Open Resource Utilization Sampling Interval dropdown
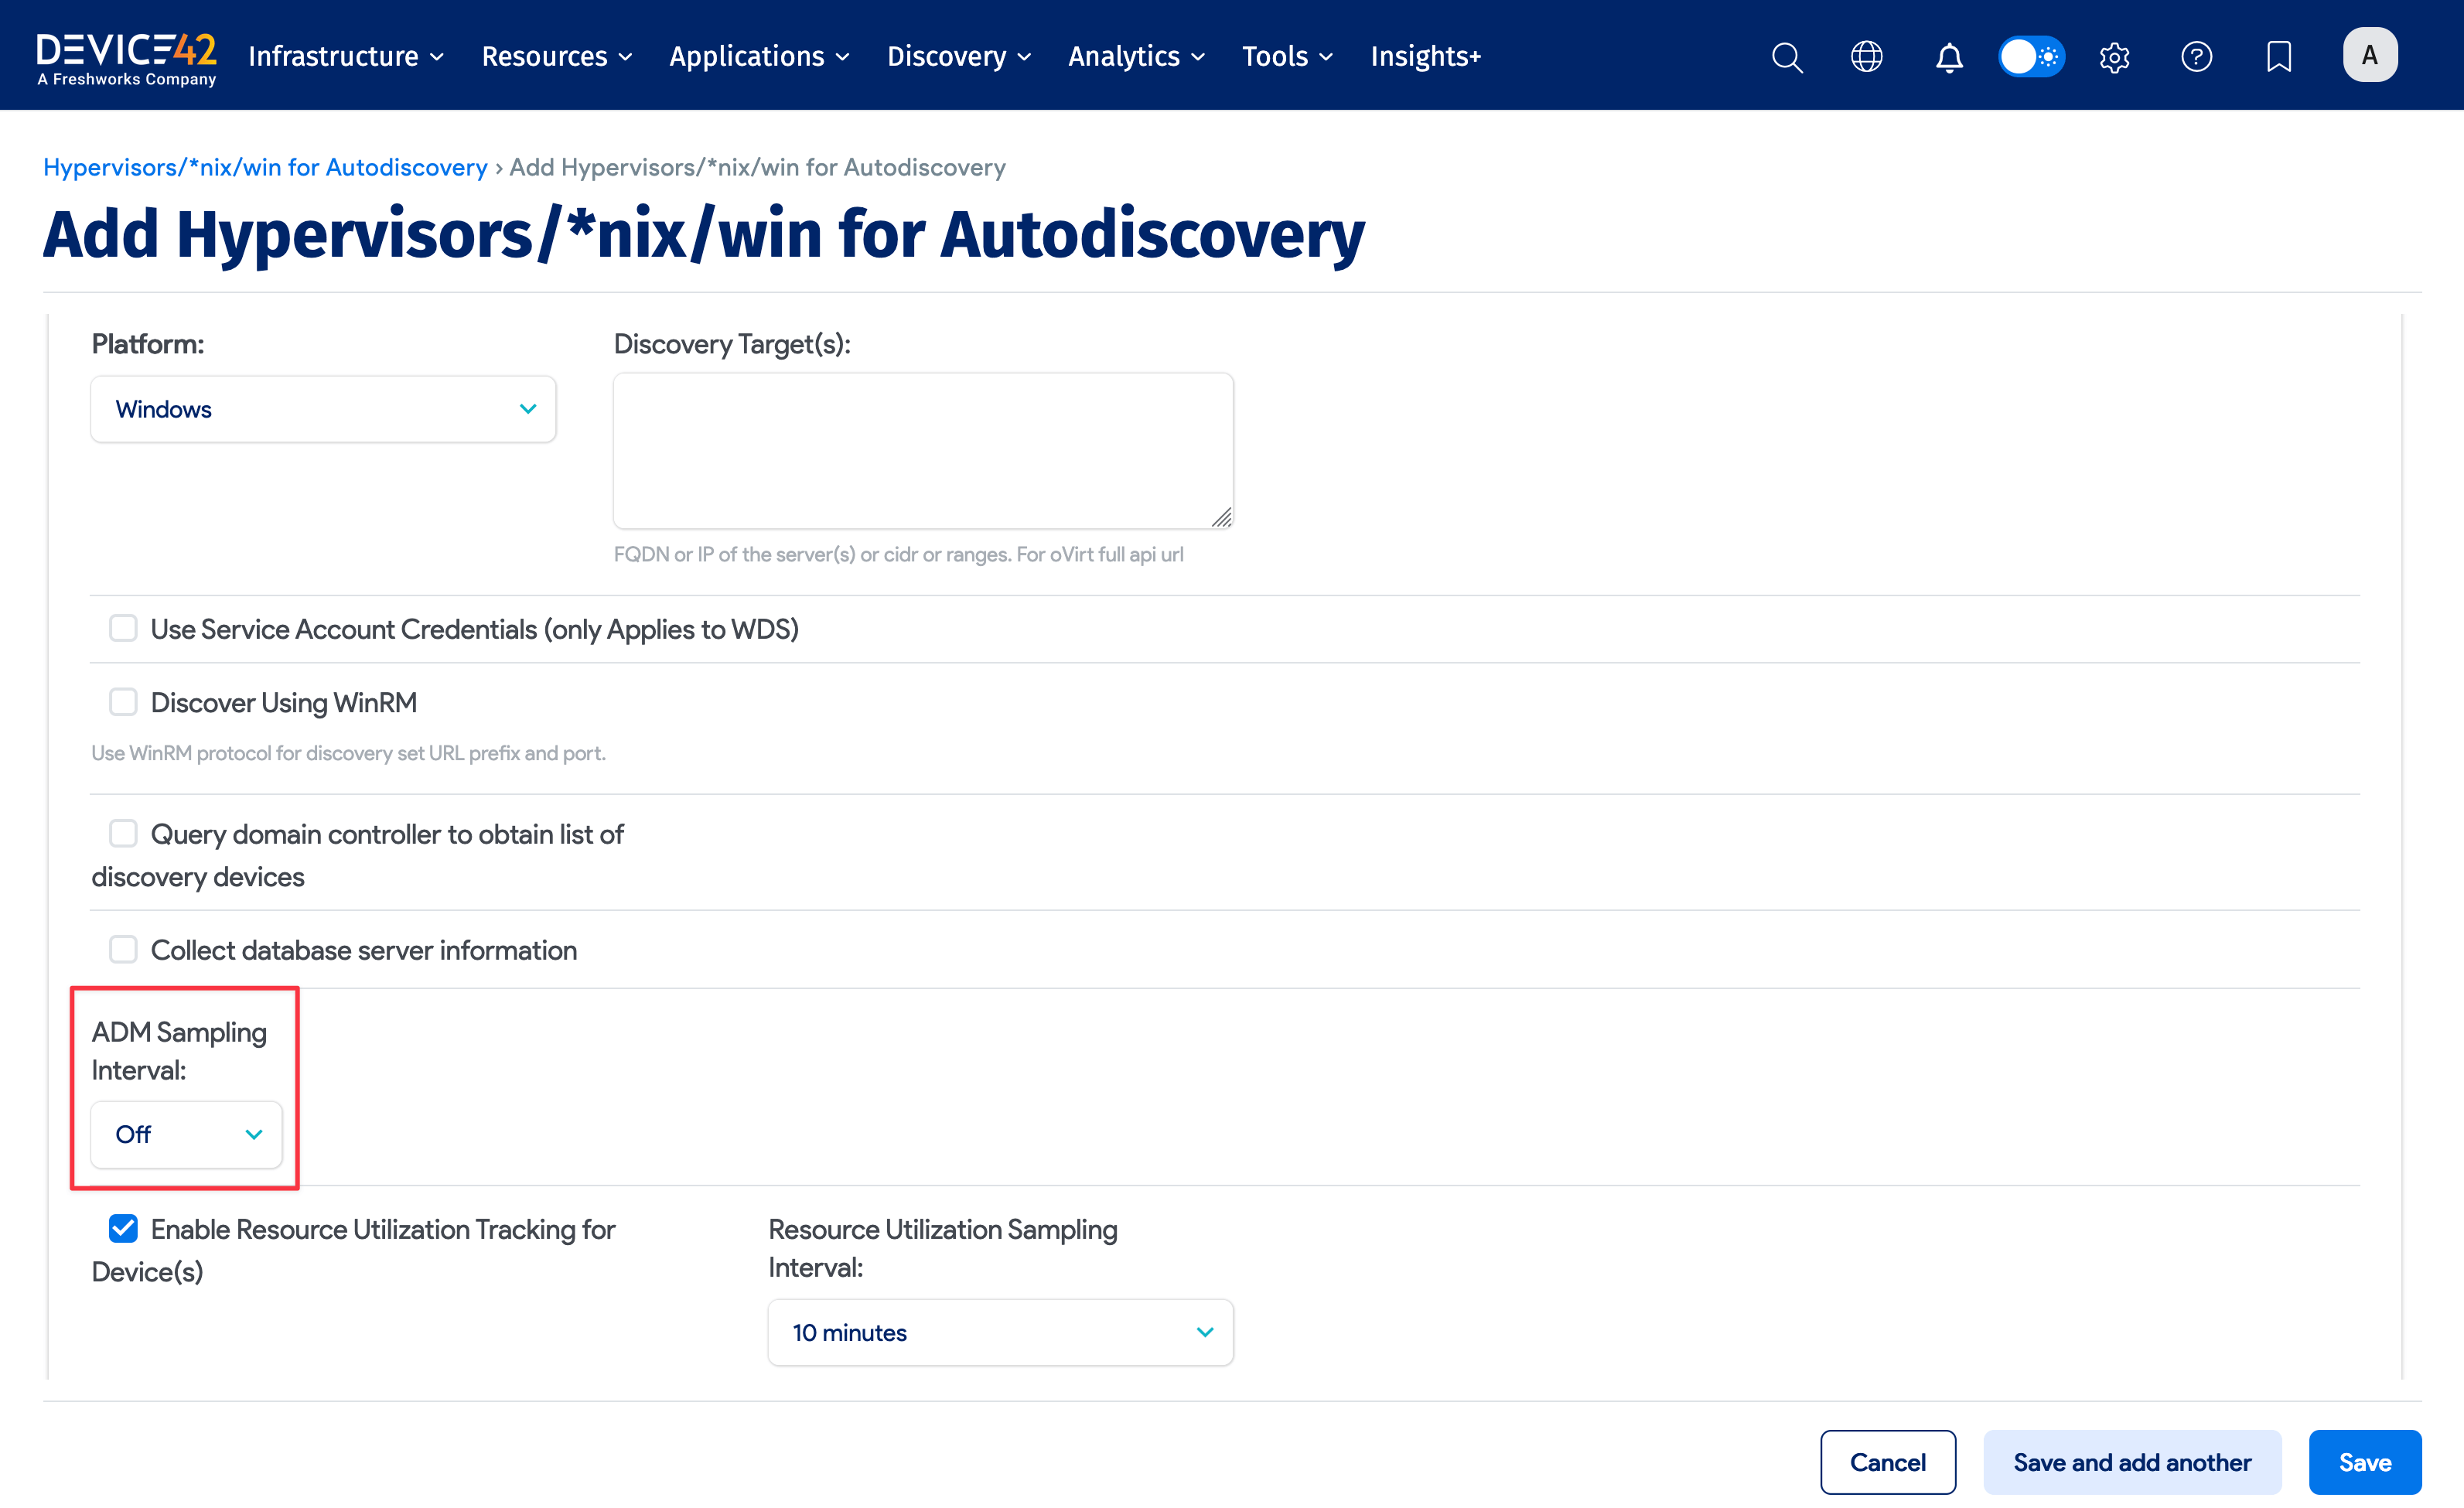This screenshot has width=2464, height=1508. (x=1000, y=1332)
